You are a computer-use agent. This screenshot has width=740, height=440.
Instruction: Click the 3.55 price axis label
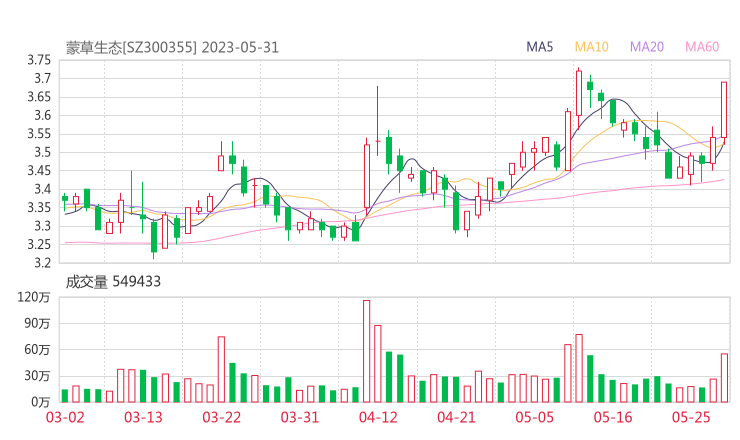pyautogui.click(x=39, y=134)
